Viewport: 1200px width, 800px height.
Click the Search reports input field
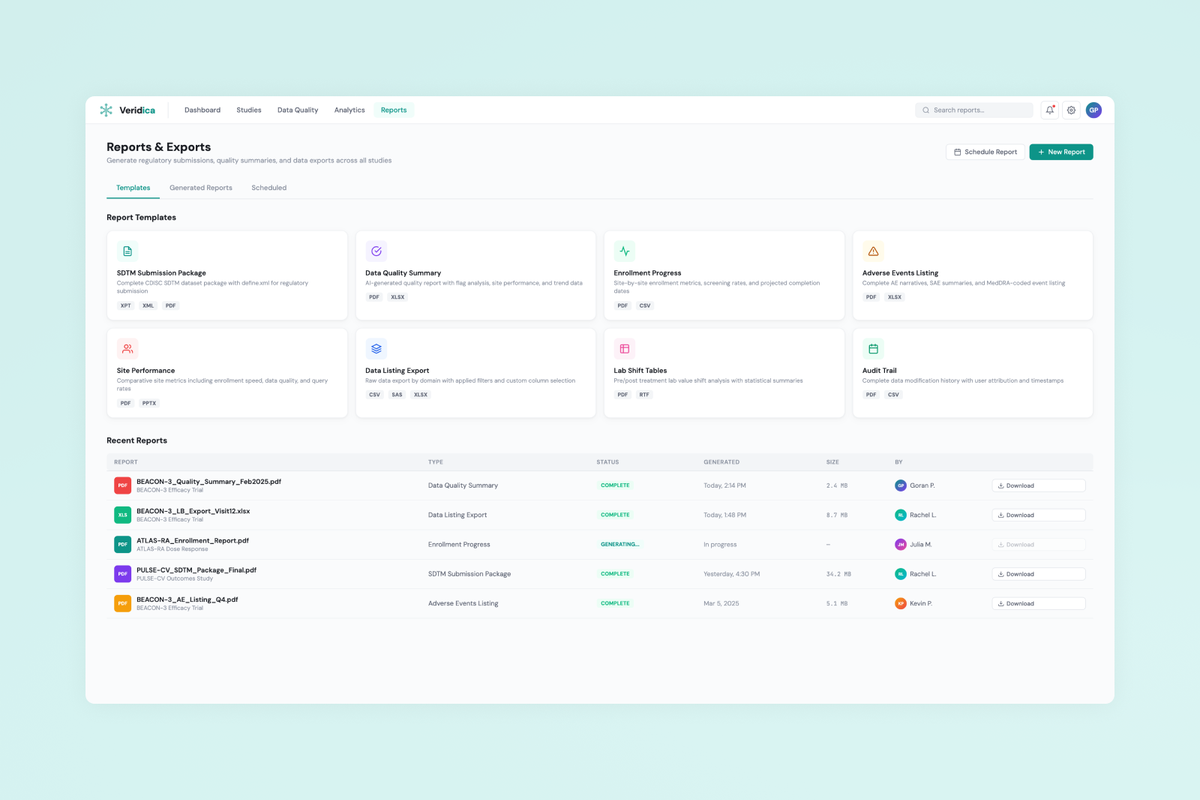(978, 110)
